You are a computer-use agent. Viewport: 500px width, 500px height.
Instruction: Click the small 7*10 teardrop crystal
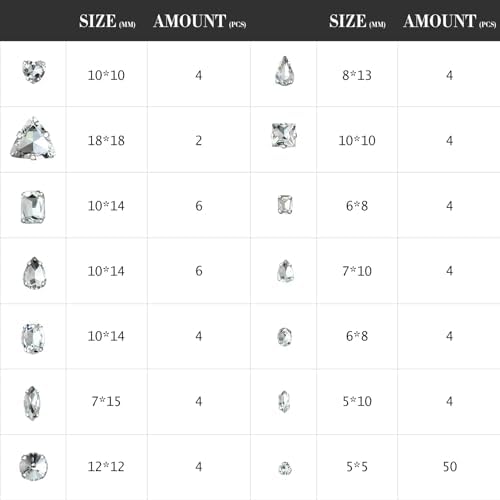285,271
